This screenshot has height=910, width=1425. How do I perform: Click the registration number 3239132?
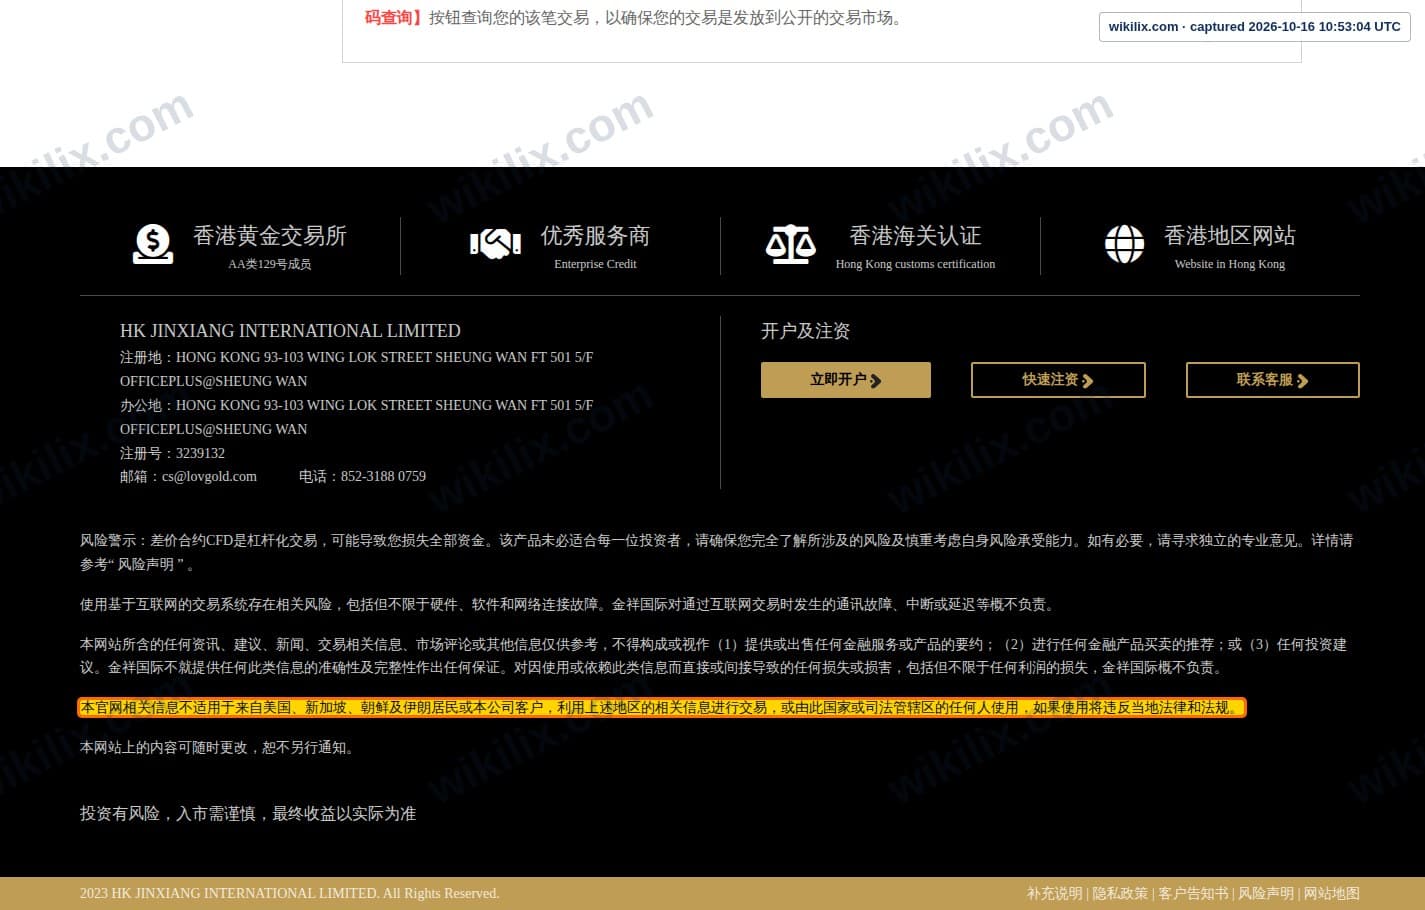200,453
